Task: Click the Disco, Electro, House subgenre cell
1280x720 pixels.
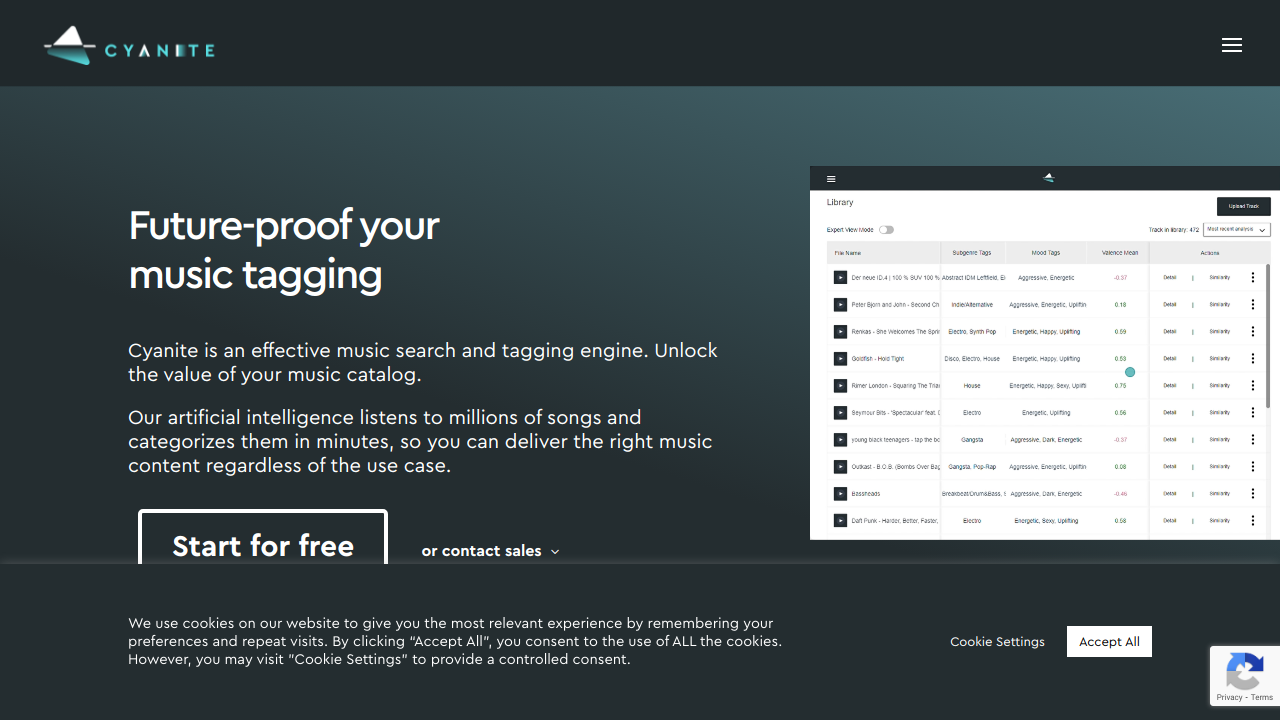Action: tap(972, 358)
